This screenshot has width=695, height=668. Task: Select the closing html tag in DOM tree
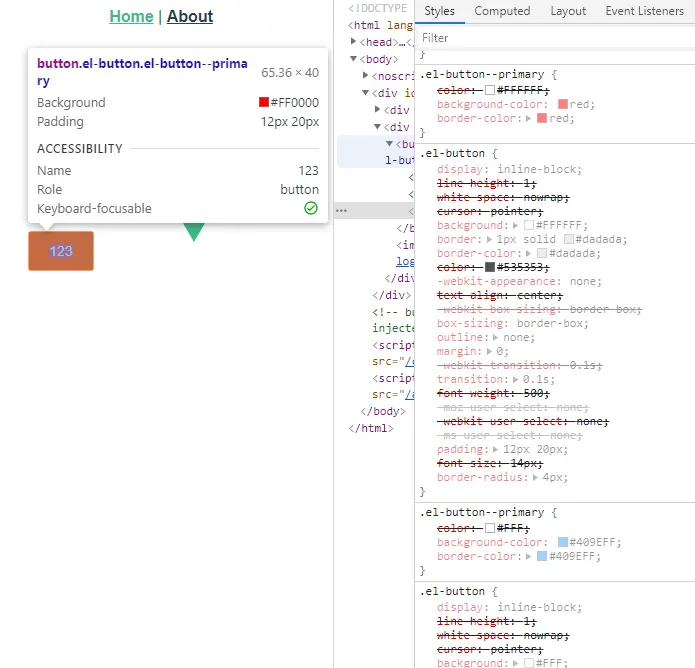[371, 428]
